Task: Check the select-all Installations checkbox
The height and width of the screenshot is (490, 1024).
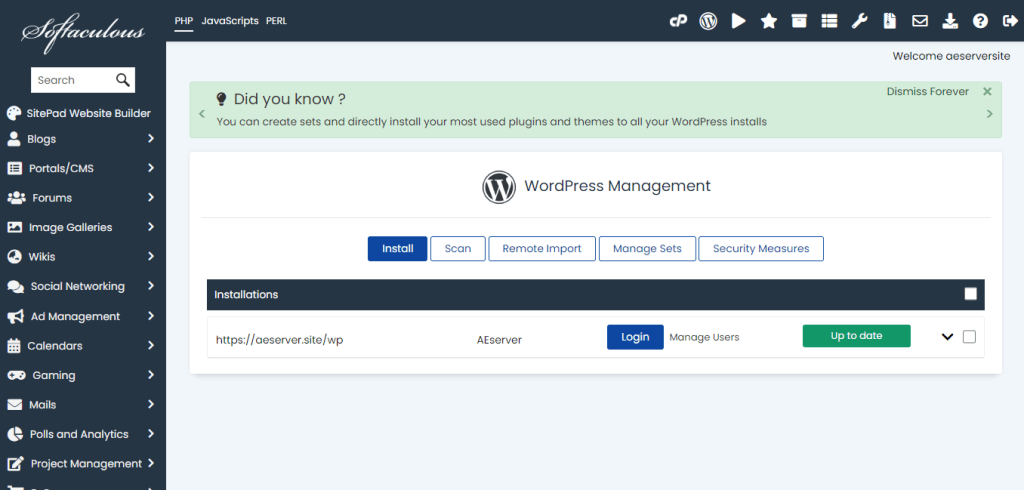Action: (x=970, y=294)
